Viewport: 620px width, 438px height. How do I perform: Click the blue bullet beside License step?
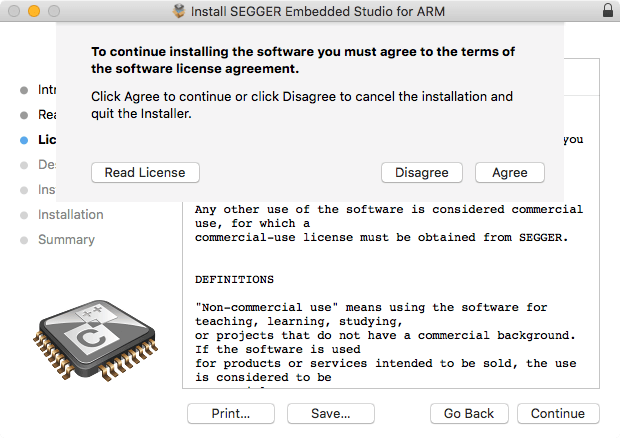[x=24, y=140]
